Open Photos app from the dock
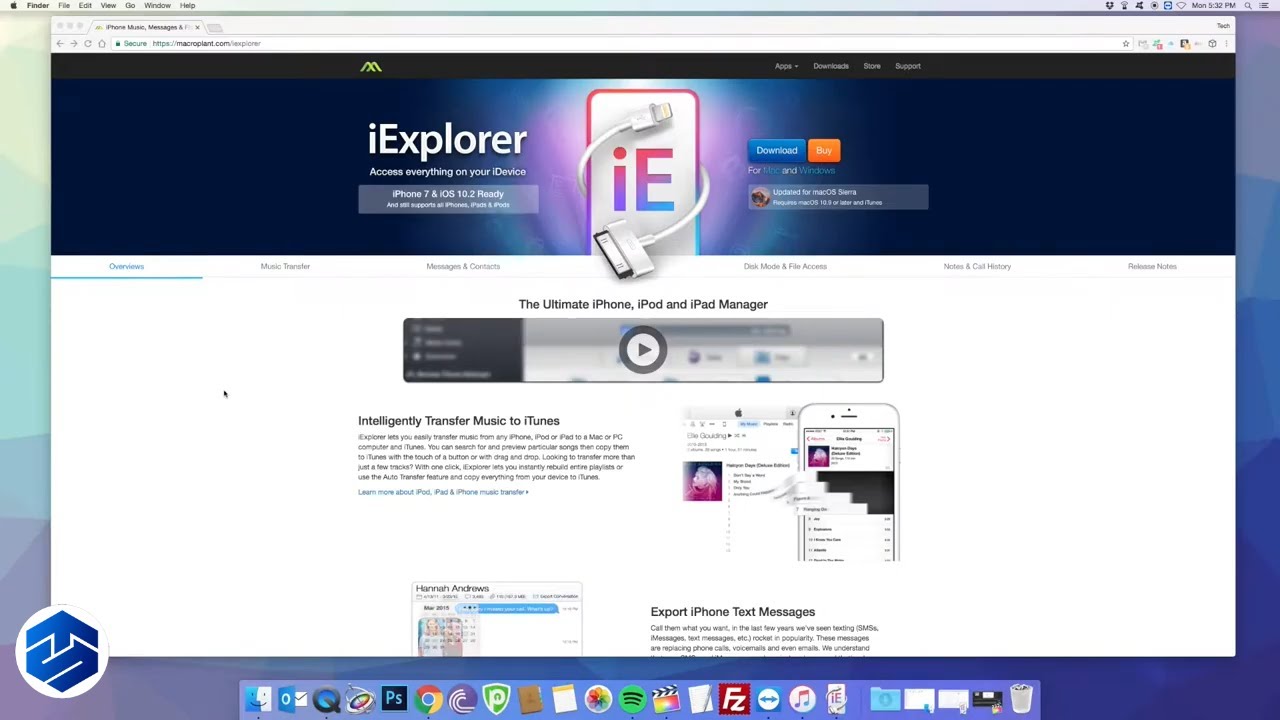Screen dimensions: 1280x720 598,699
